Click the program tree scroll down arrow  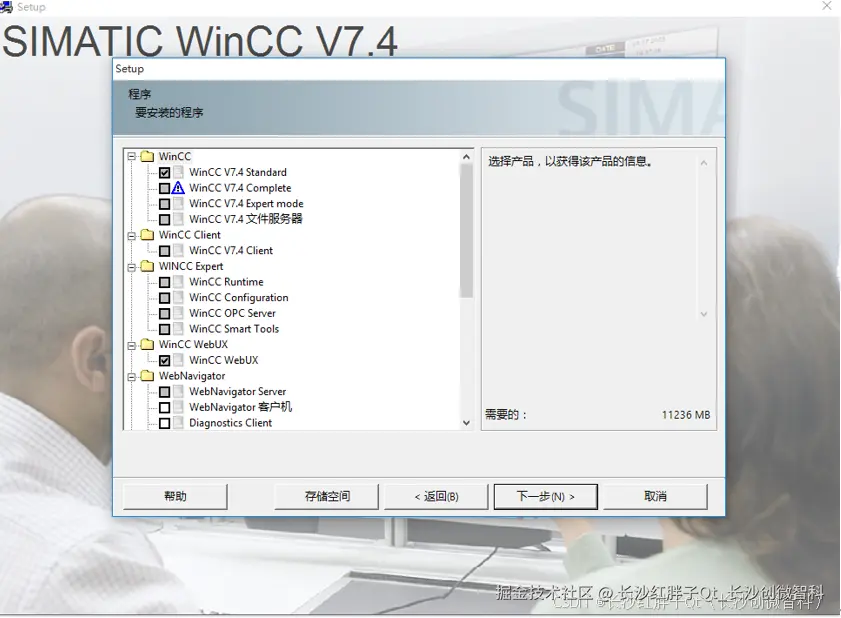[466, 423]
